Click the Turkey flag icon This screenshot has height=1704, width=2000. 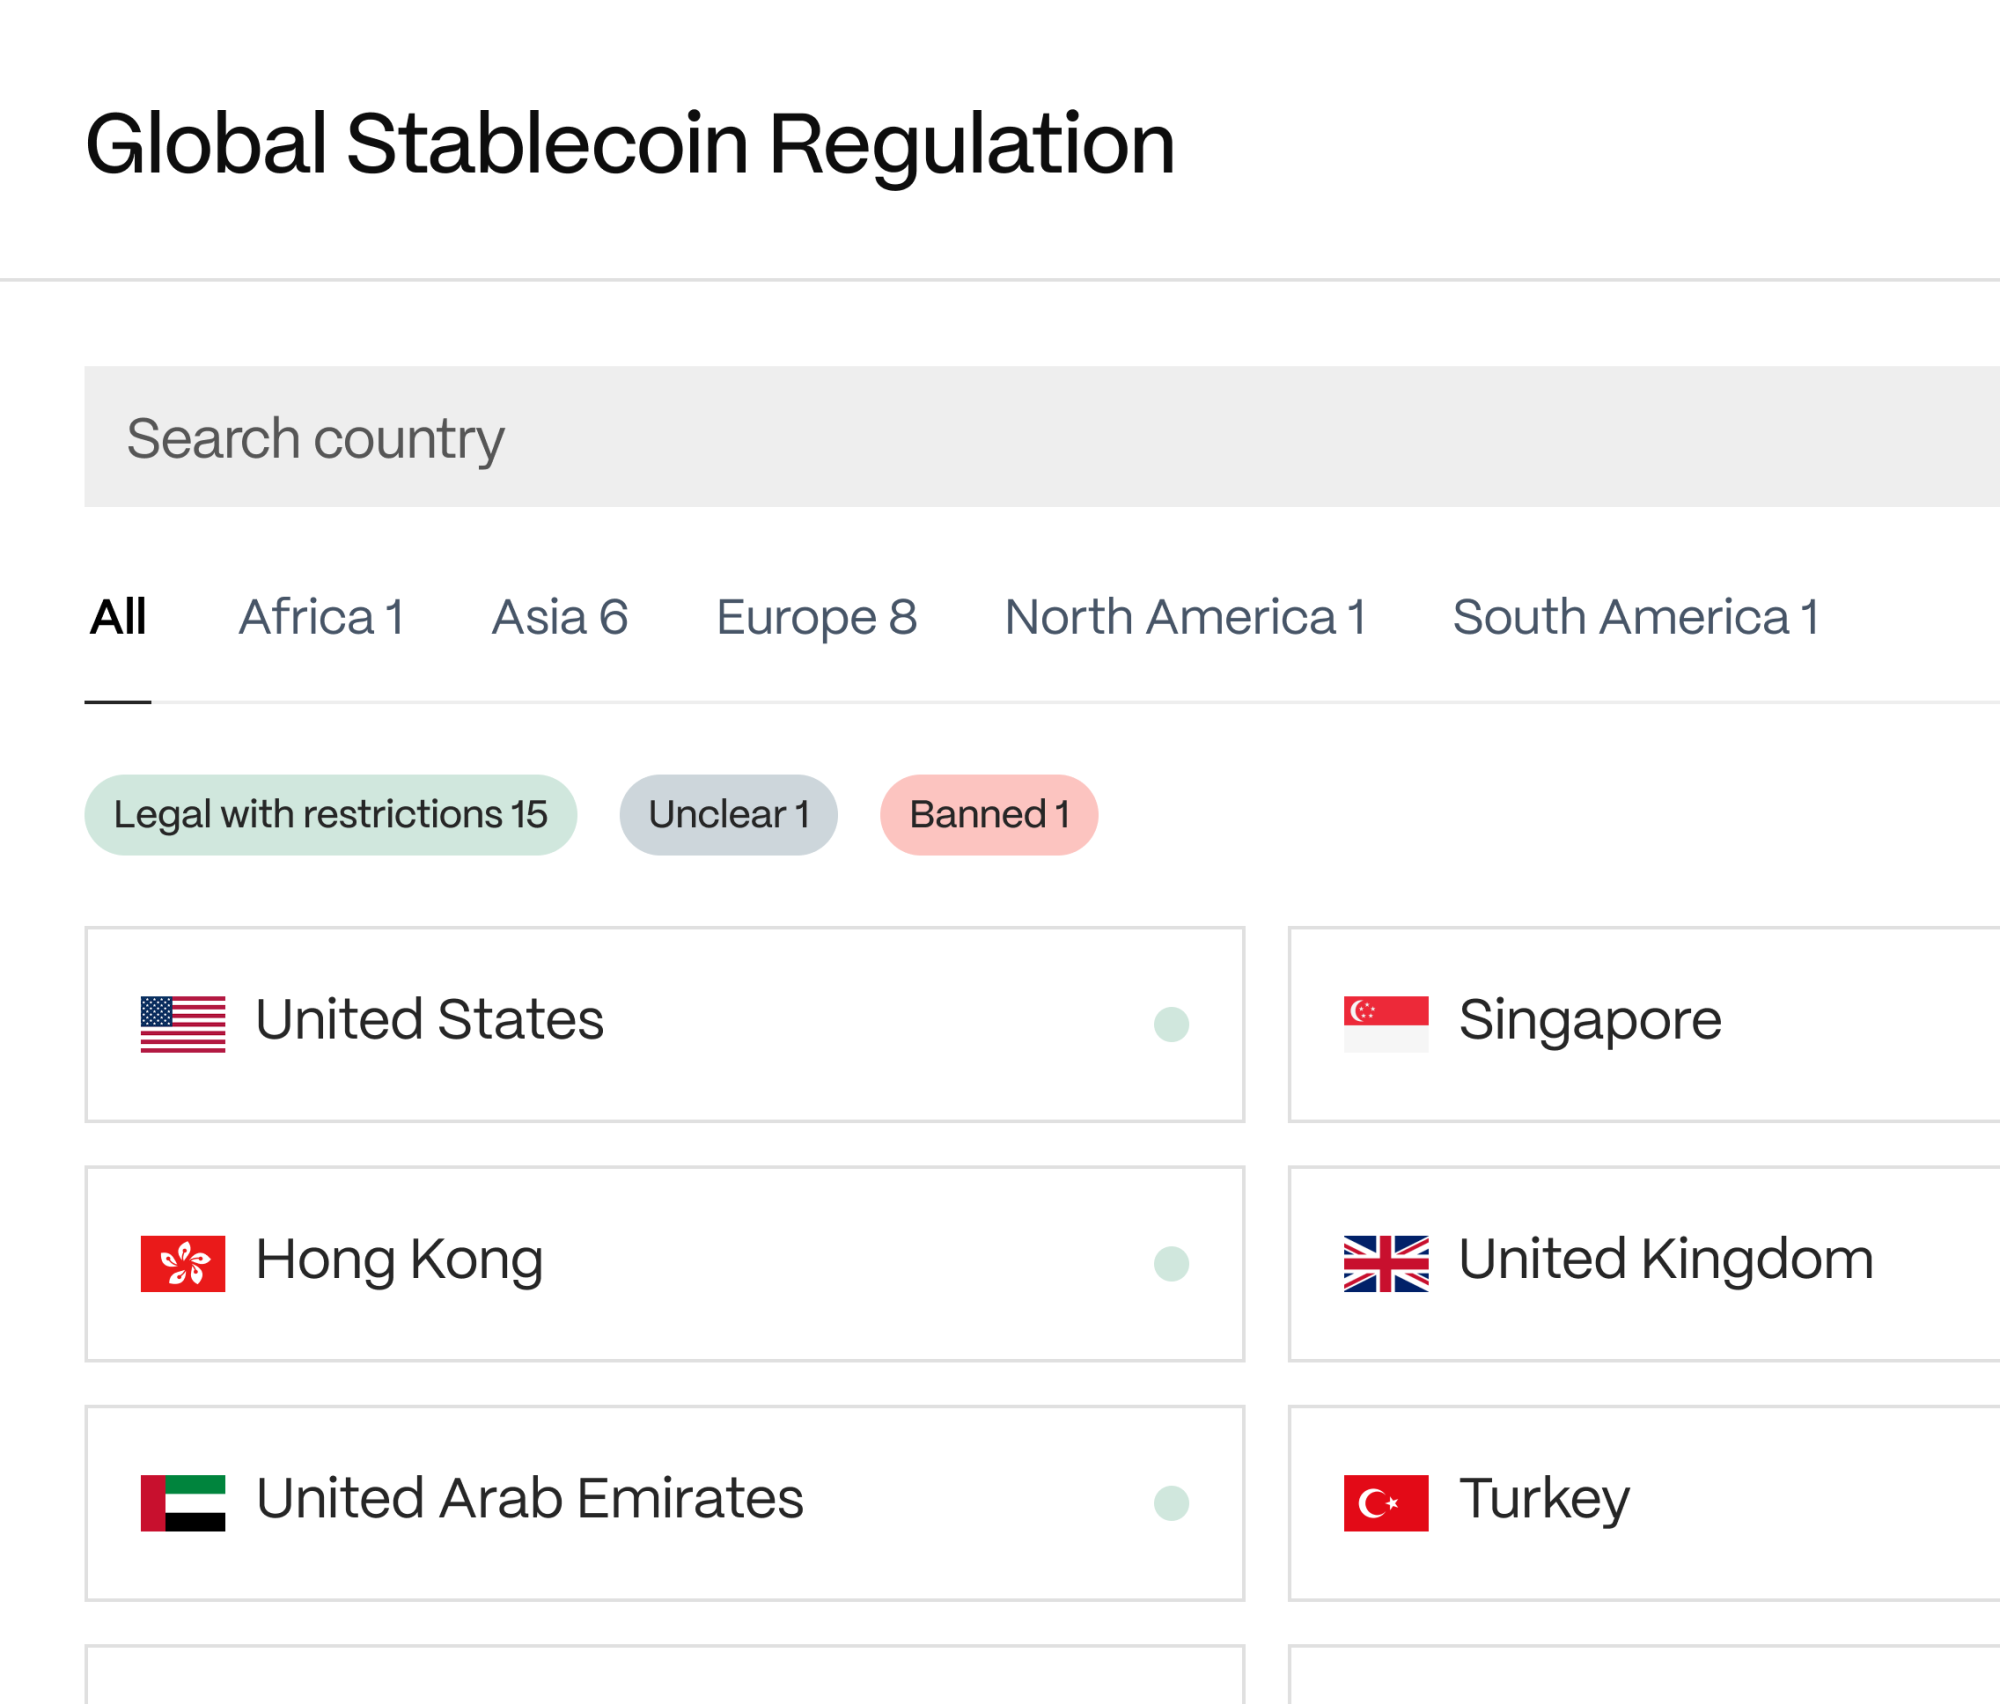pyautogui.click(x=1386, y=1503)
